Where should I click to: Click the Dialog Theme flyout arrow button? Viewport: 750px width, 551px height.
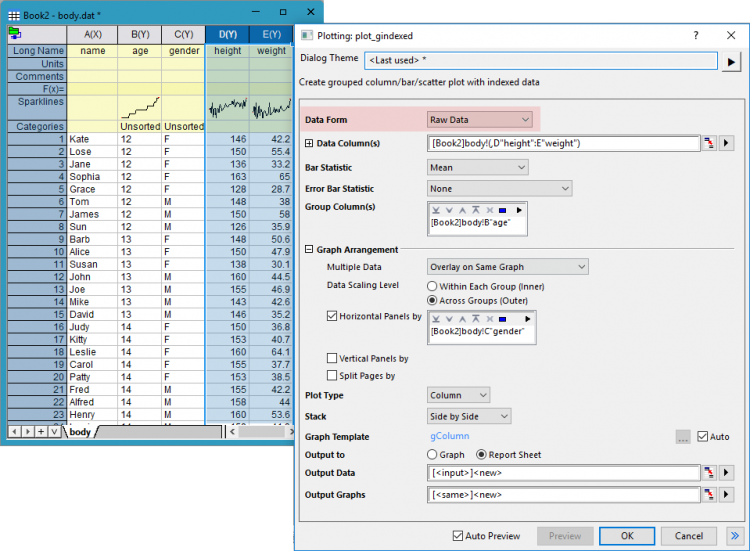[x=731, y=62]
